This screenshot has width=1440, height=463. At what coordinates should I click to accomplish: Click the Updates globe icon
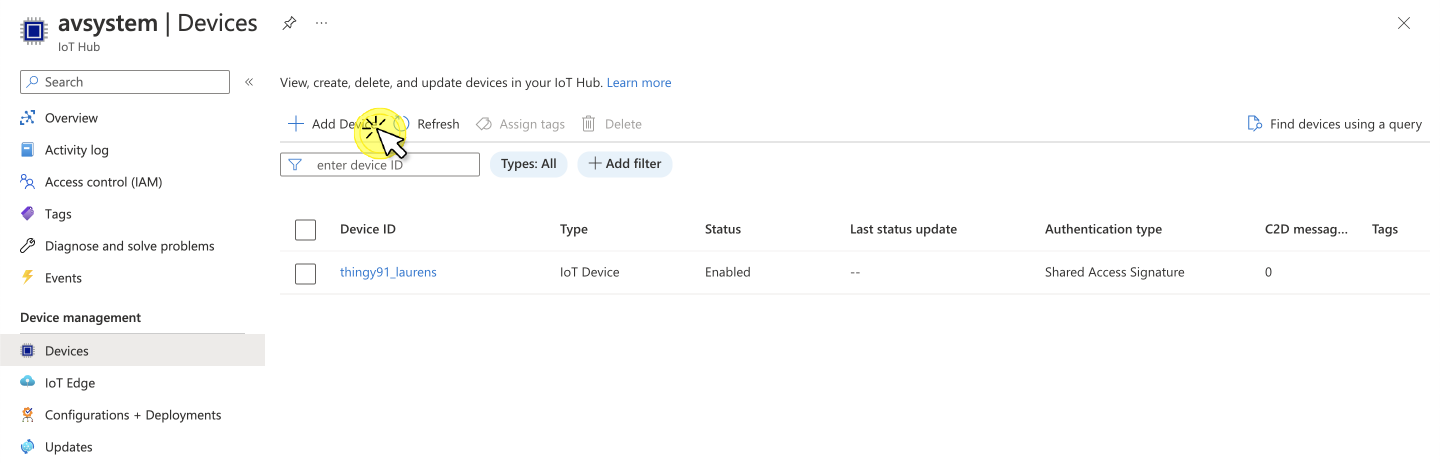pos(28,447)
